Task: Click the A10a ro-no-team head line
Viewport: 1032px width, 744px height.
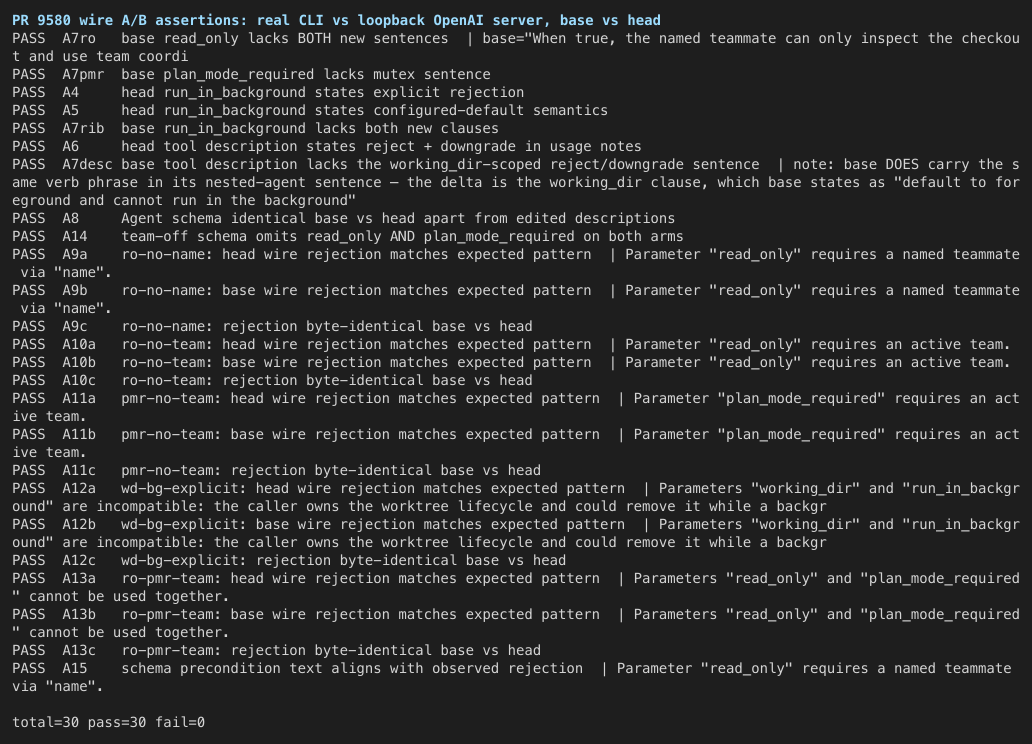Action: click(x=511, y=344)
